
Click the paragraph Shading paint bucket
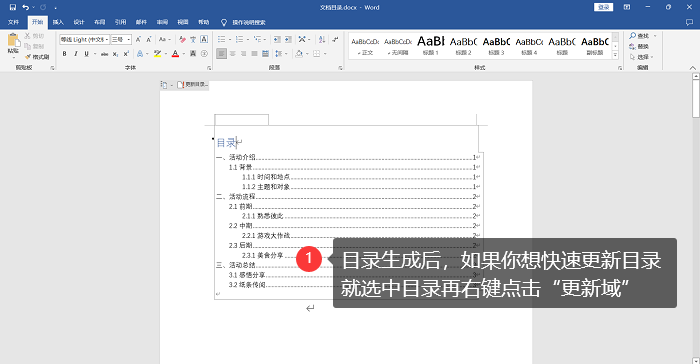[299, 54]
